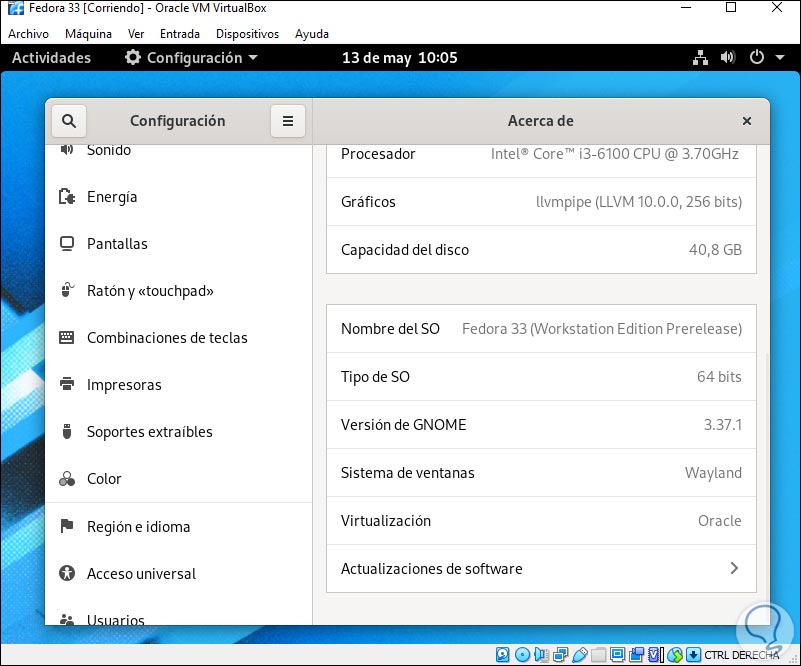Click the display indicator in VirtualBox status bar
This screenshot has width=801, height=666.
tap(618, 654)
